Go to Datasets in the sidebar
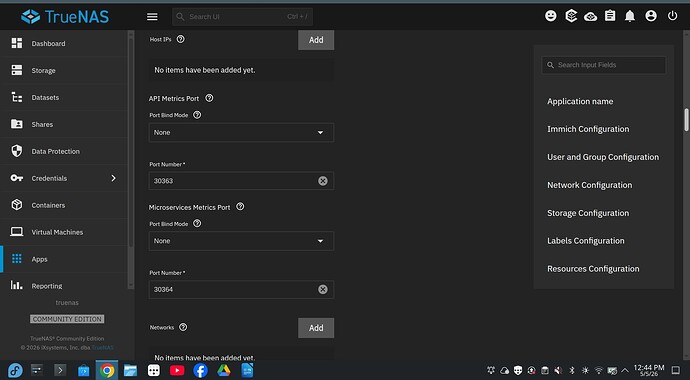The image size is (690, 380). pos(65,97)
